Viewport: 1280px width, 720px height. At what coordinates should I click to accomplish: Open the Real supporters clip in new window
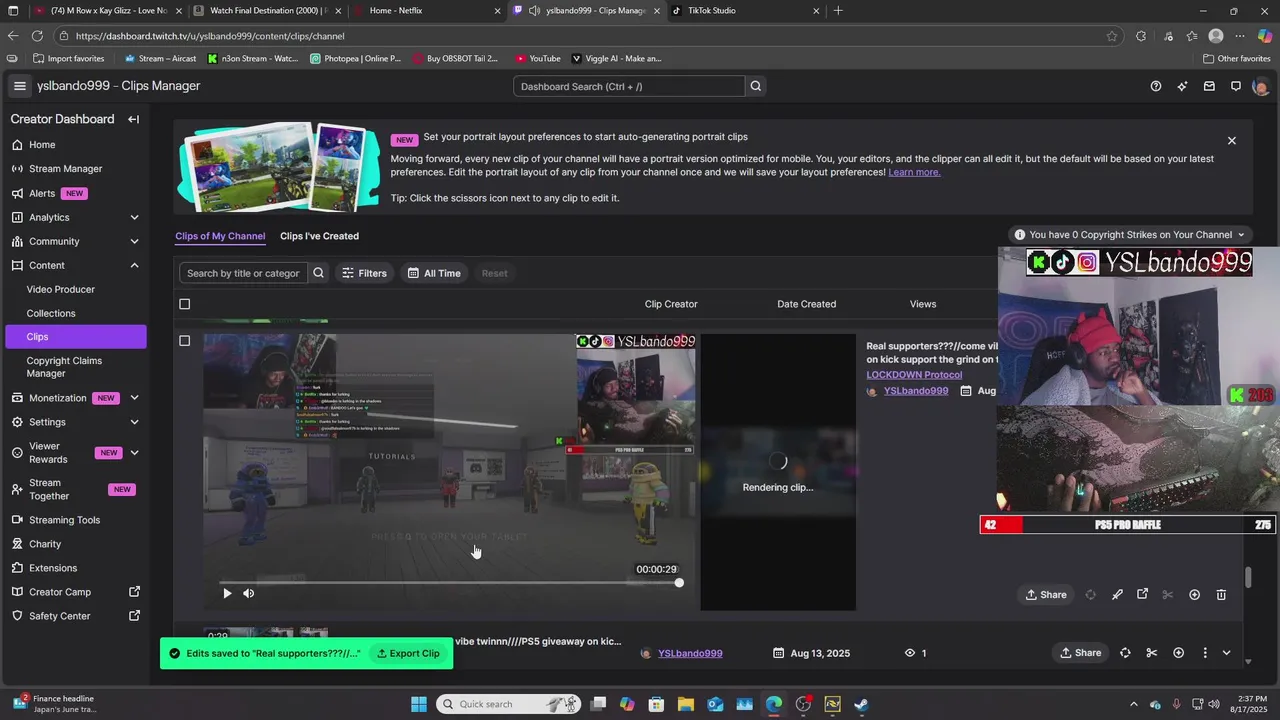[x=1142, y=594]
